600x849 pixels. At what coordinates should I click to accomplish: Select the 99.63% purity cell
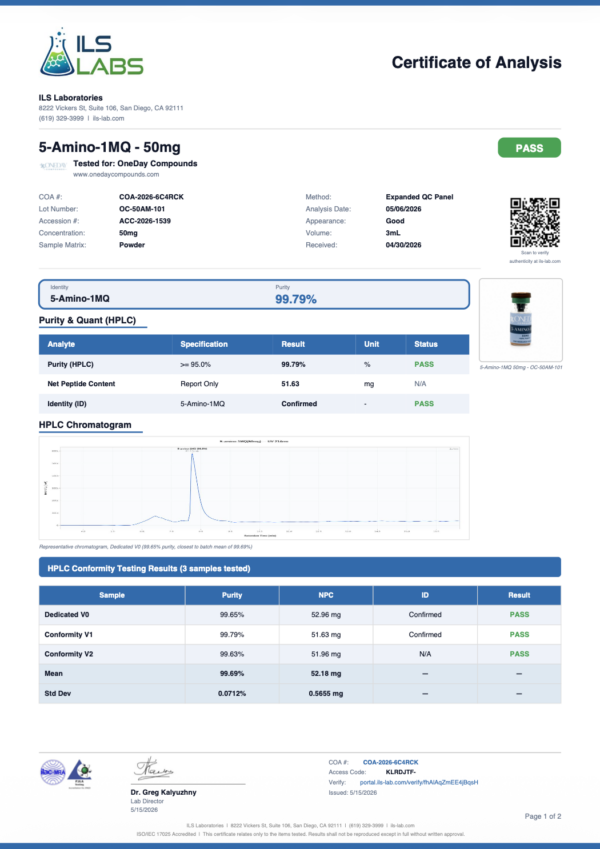(232, 654)
